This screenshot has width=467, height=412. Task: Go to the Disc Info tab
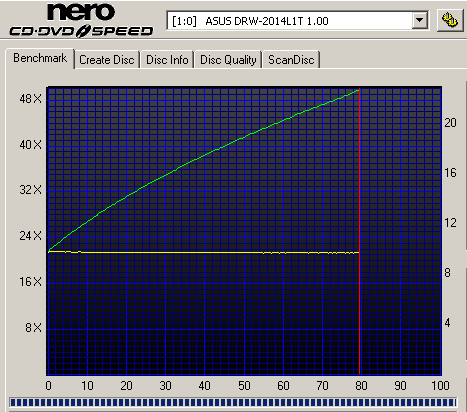[x=167, y=60]
